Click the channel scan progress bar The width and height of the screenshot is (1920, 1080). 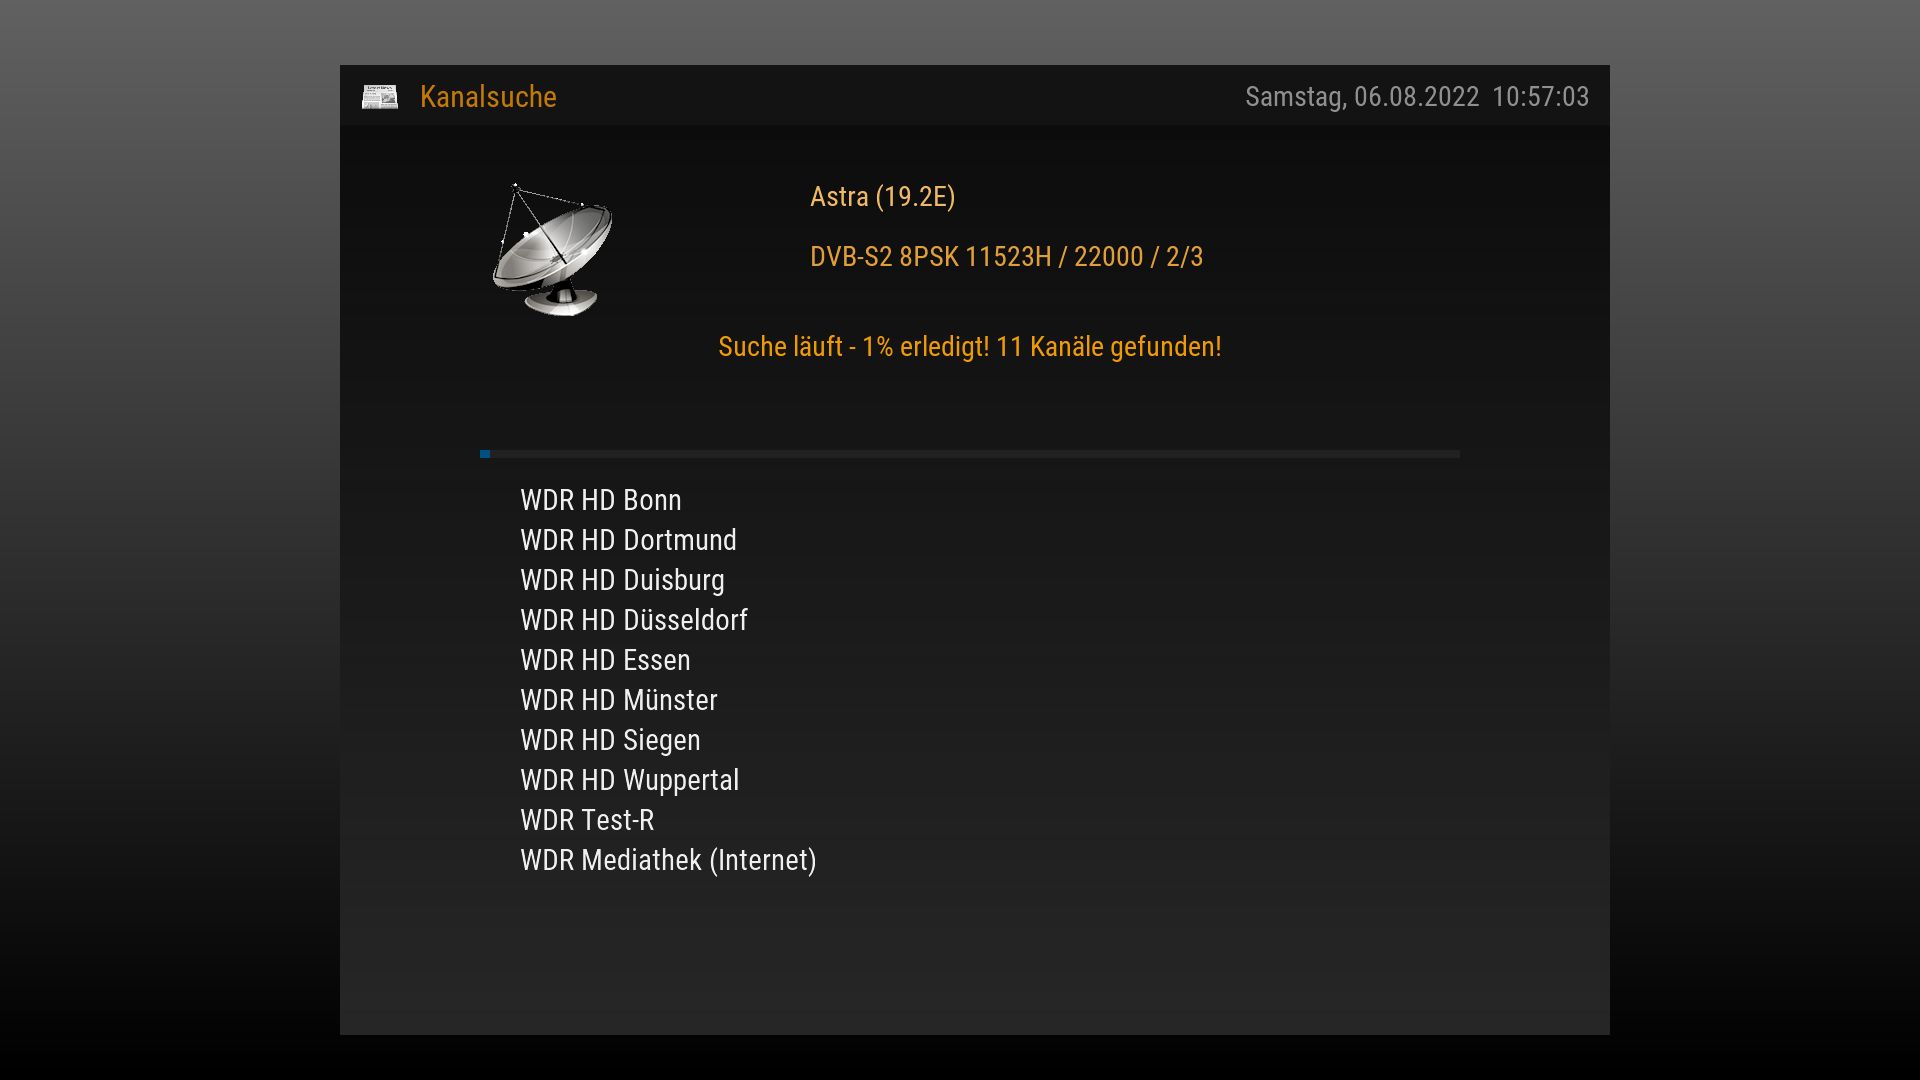point(970,454)
